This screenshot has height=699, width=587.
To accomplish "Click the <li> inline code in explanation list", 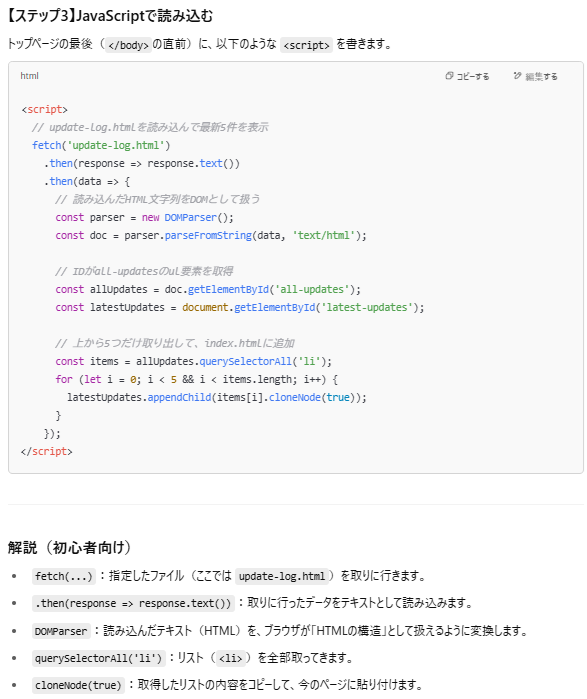I will point(230,658).
